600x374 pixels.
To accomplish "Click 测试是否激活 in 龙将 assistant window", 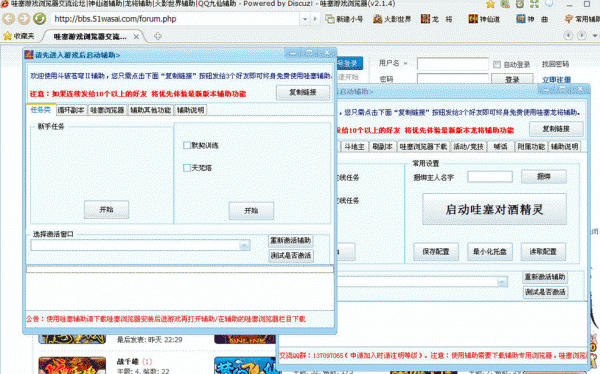I will 545,292.
